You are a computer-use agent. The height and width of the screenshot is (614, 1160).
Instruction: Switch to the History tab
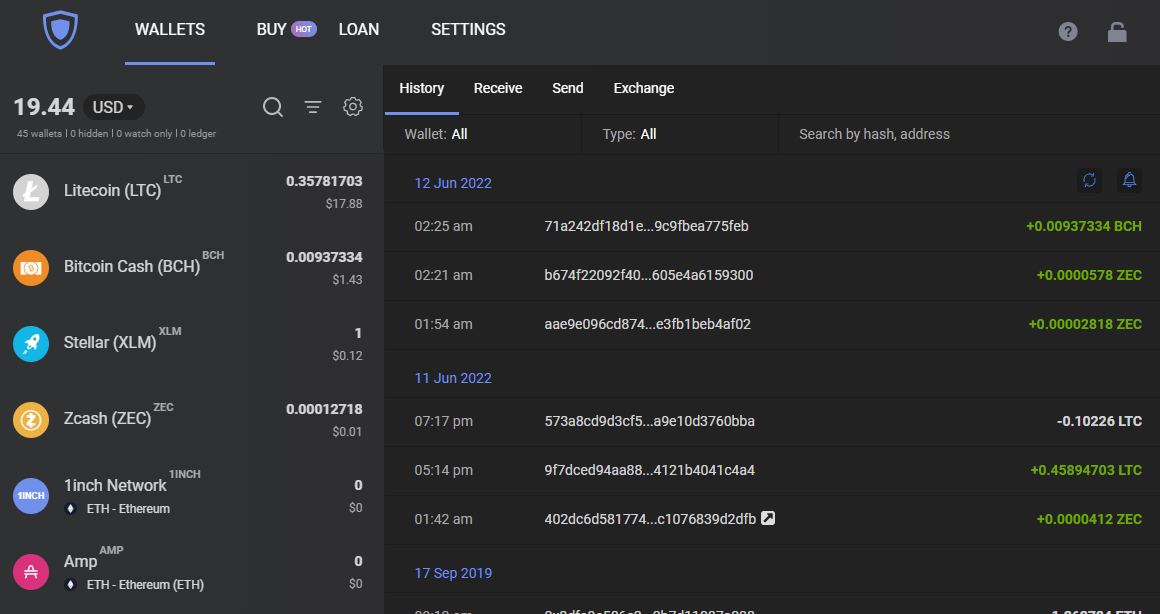point(422,89)
